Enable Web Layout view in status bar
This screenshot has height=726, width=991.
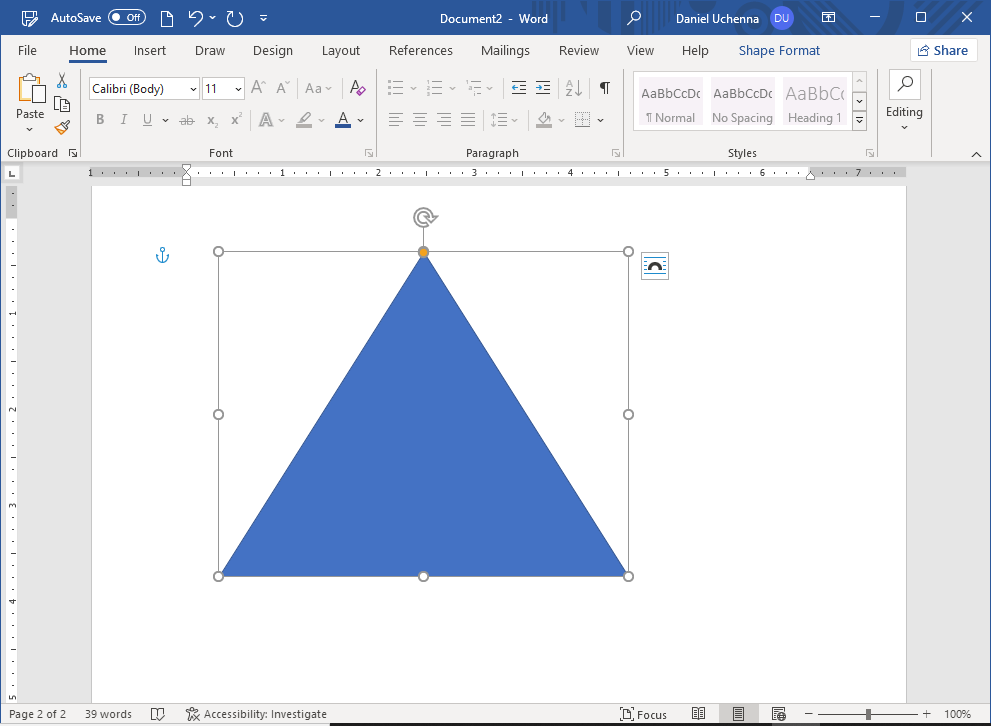tap(779, 713)
